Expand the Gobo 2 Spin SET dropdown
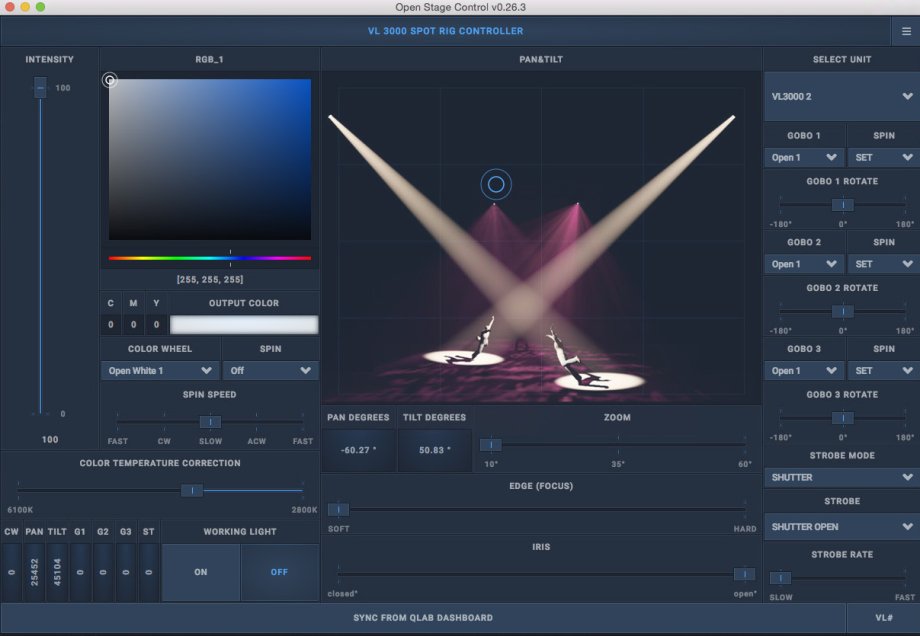 click(883, 265)
